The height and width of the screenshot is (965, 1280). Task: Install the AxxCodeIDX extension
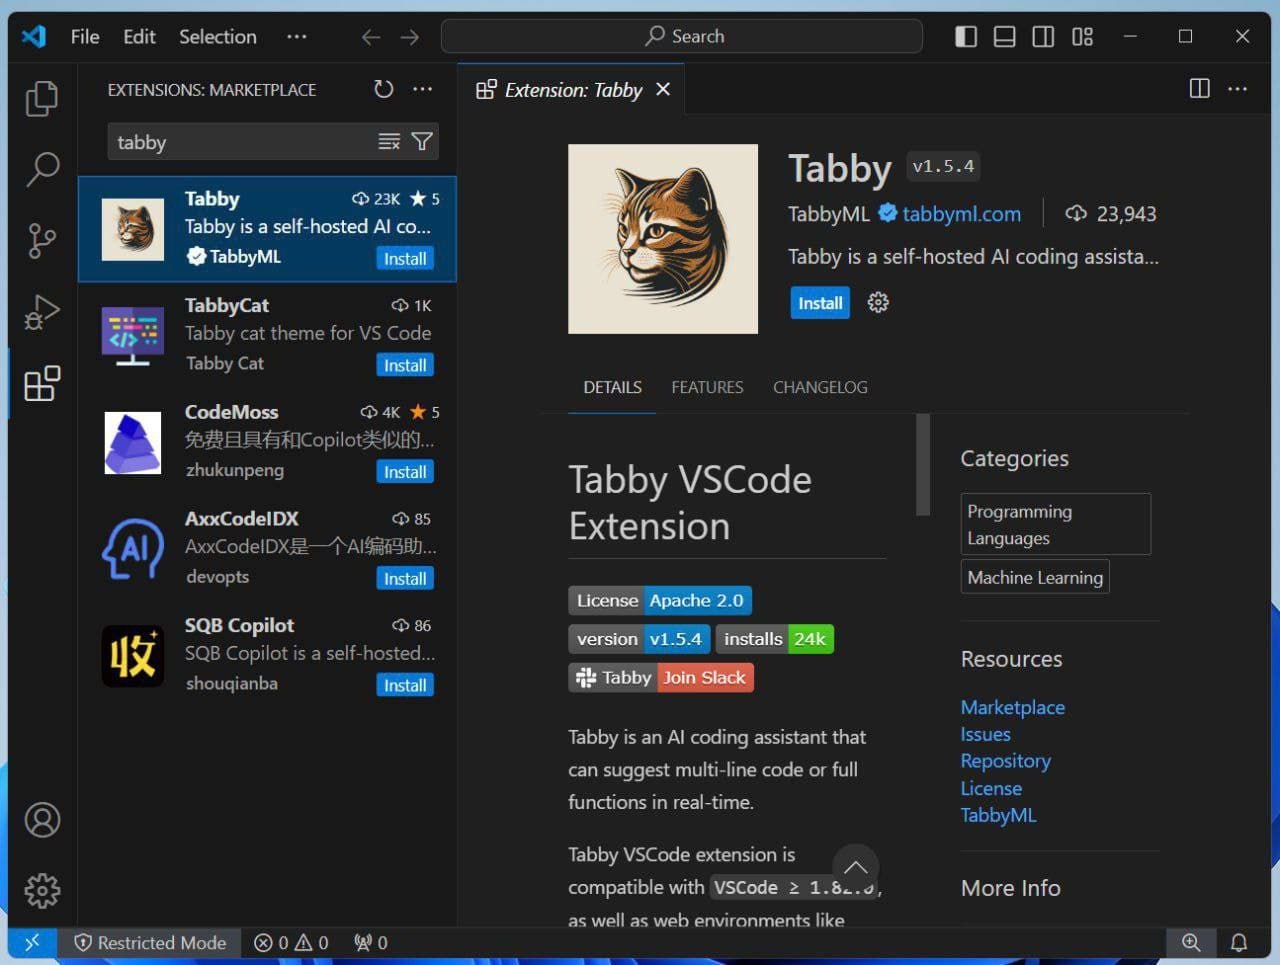(405, 578)
